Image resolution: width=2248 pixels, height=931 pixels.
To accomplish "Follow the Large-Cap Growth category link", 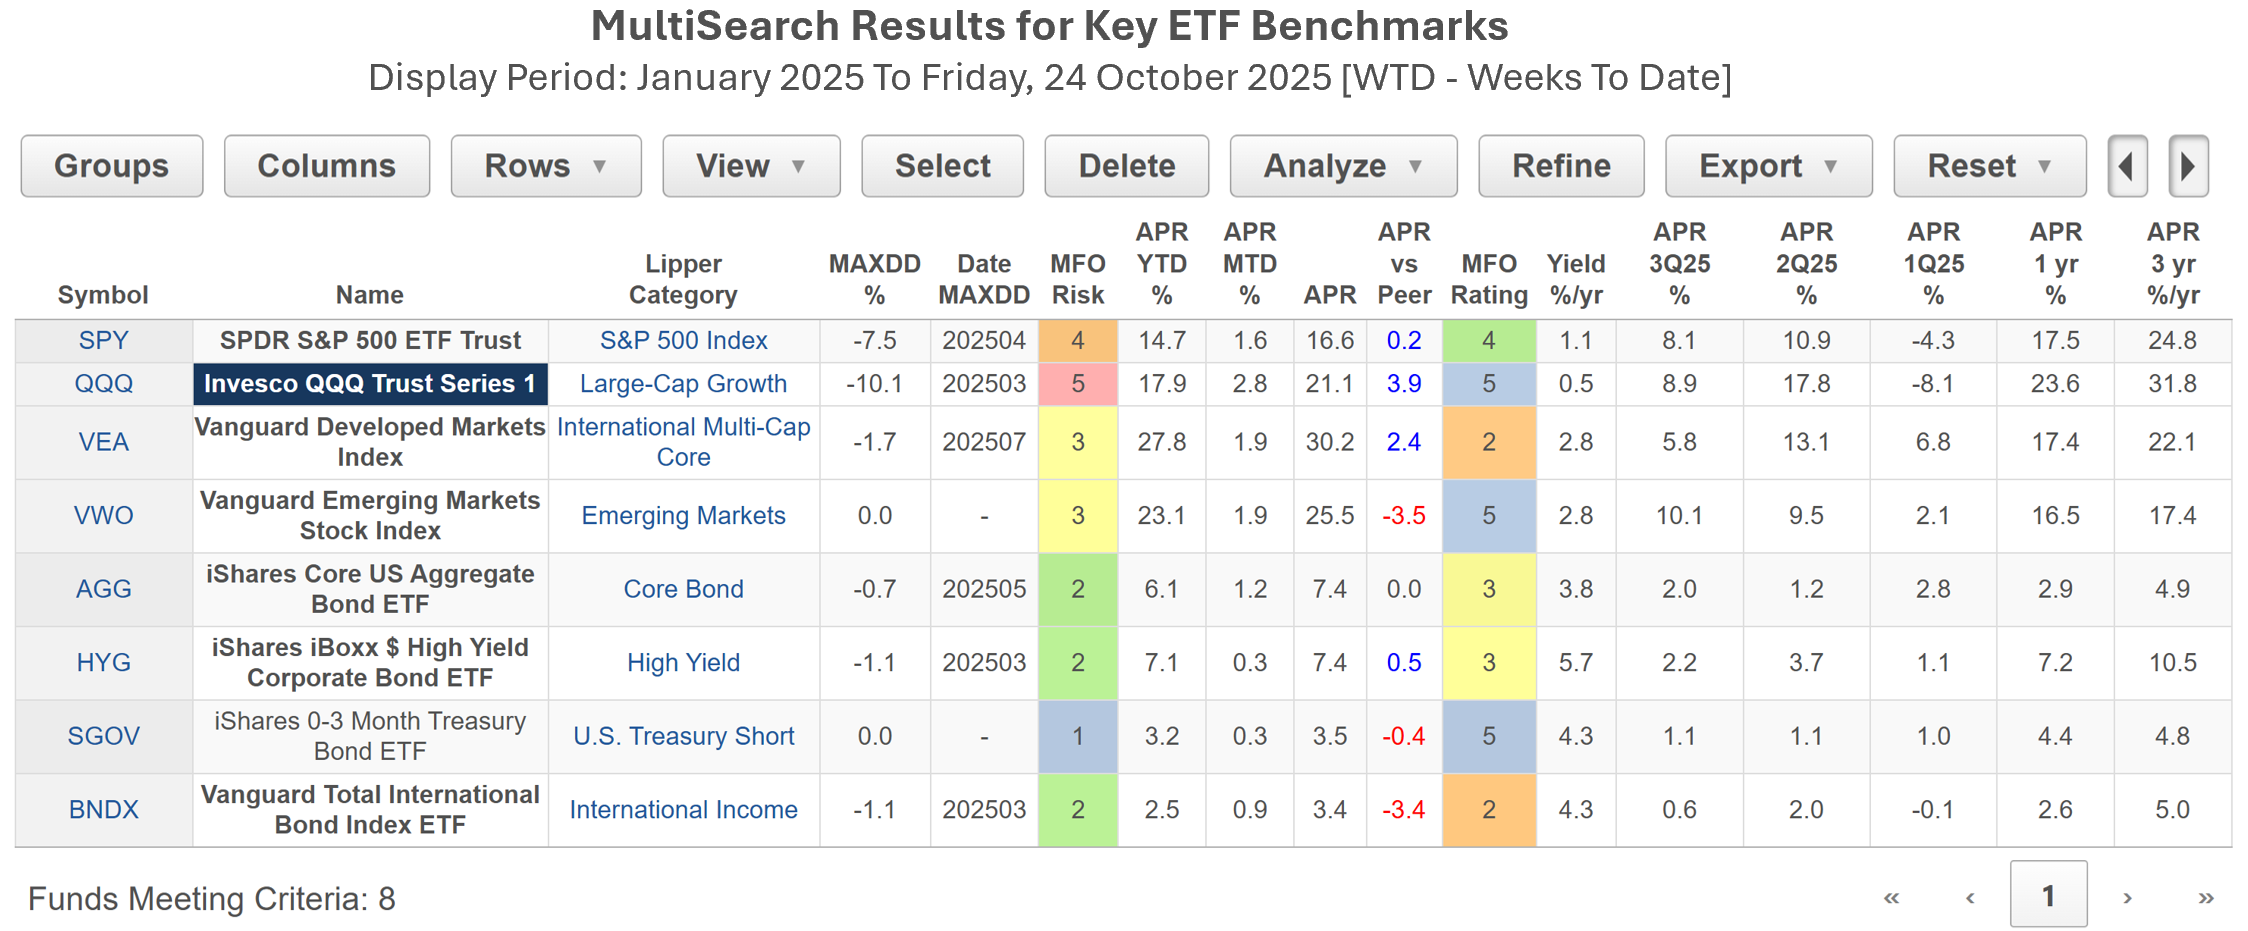I will [683, 384].
